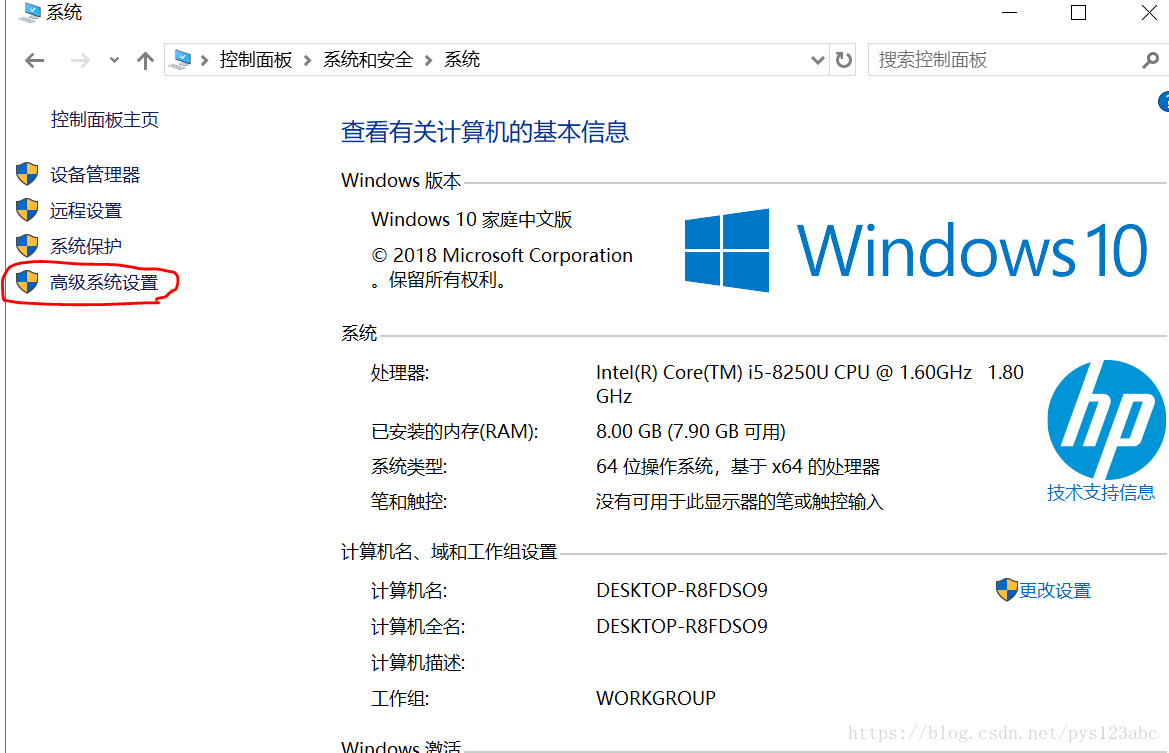Screen dimensions: 1169x753
Task: Select 系统 in the breadcrumb path
Action: (462, 60)
